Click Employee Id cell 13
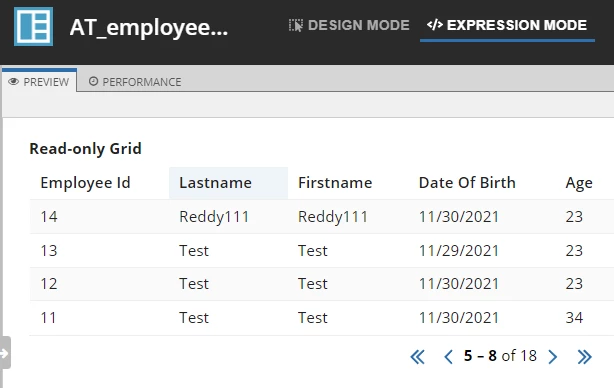 click(49, 251)
